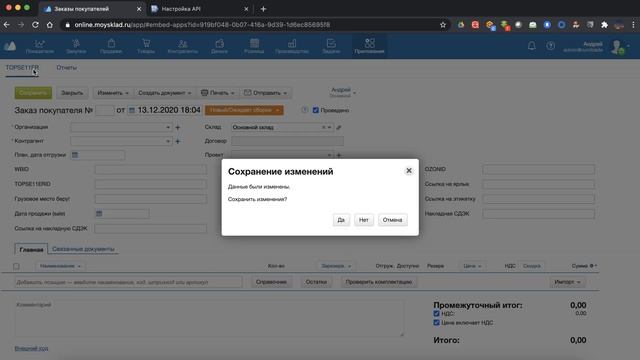The height and width of the screenshot is (360, 640).
Task: Open the order date calendar icon
Action: click(x=132, y=110)
